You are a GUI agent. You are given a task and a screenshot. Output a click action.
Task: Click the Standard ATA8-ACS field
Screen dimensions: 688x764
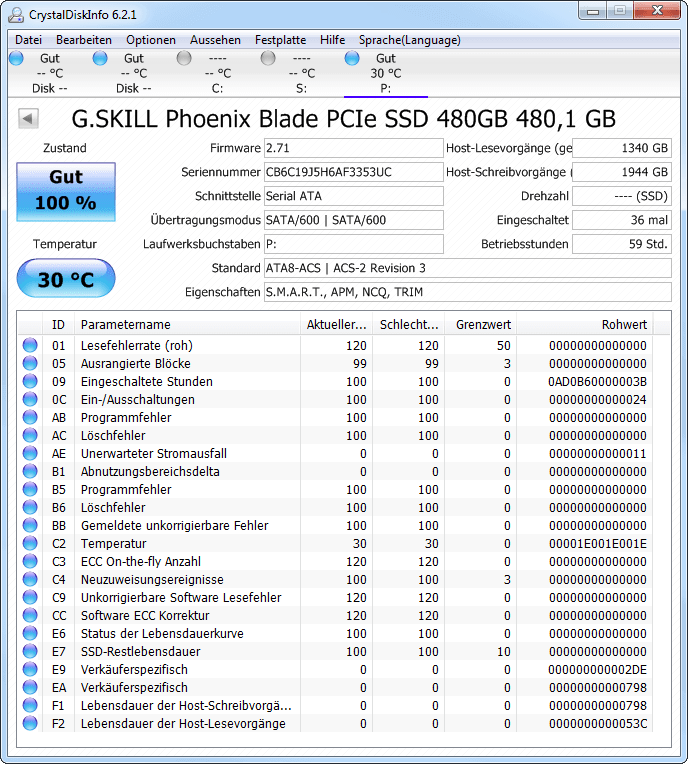468,268
